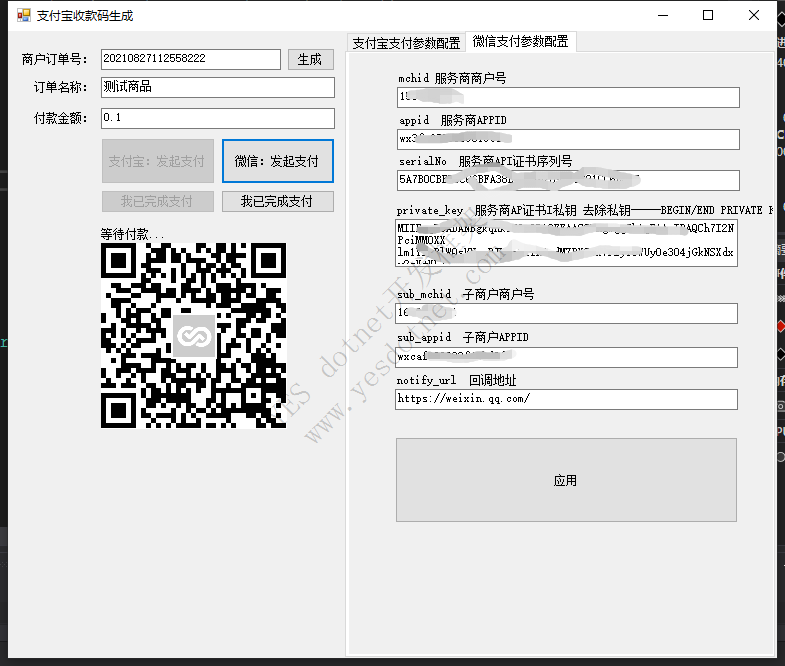Viewport: 785px width, 666px height.
Task: Click the serialNo certificate serial field
Action: click(568, 180)
